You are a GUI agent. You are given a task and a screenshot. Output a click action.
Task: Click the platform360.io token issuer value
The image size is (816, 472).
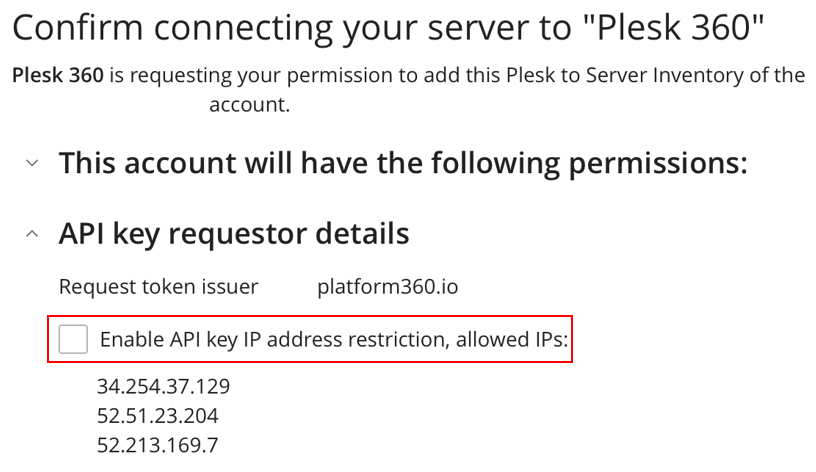pyautogui.click(x=387, y=287)
